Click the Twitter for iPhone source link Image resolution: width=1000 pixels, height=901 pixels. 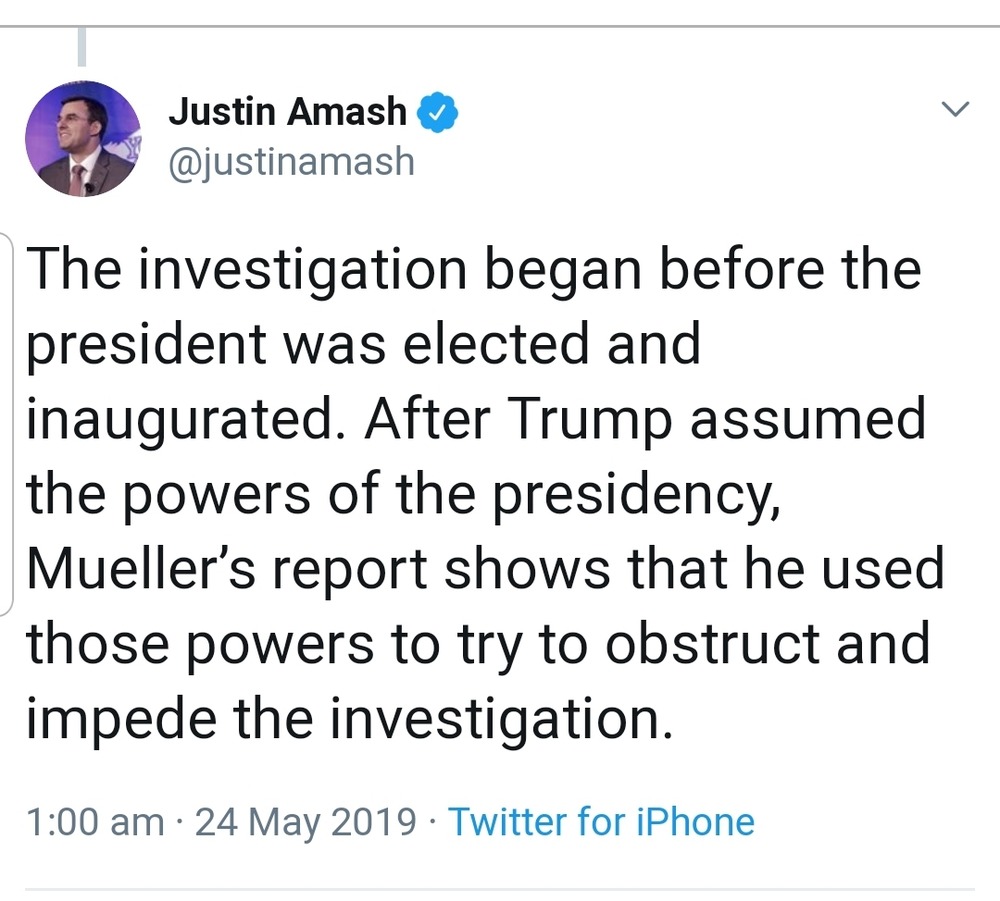(x=600, y=822)
